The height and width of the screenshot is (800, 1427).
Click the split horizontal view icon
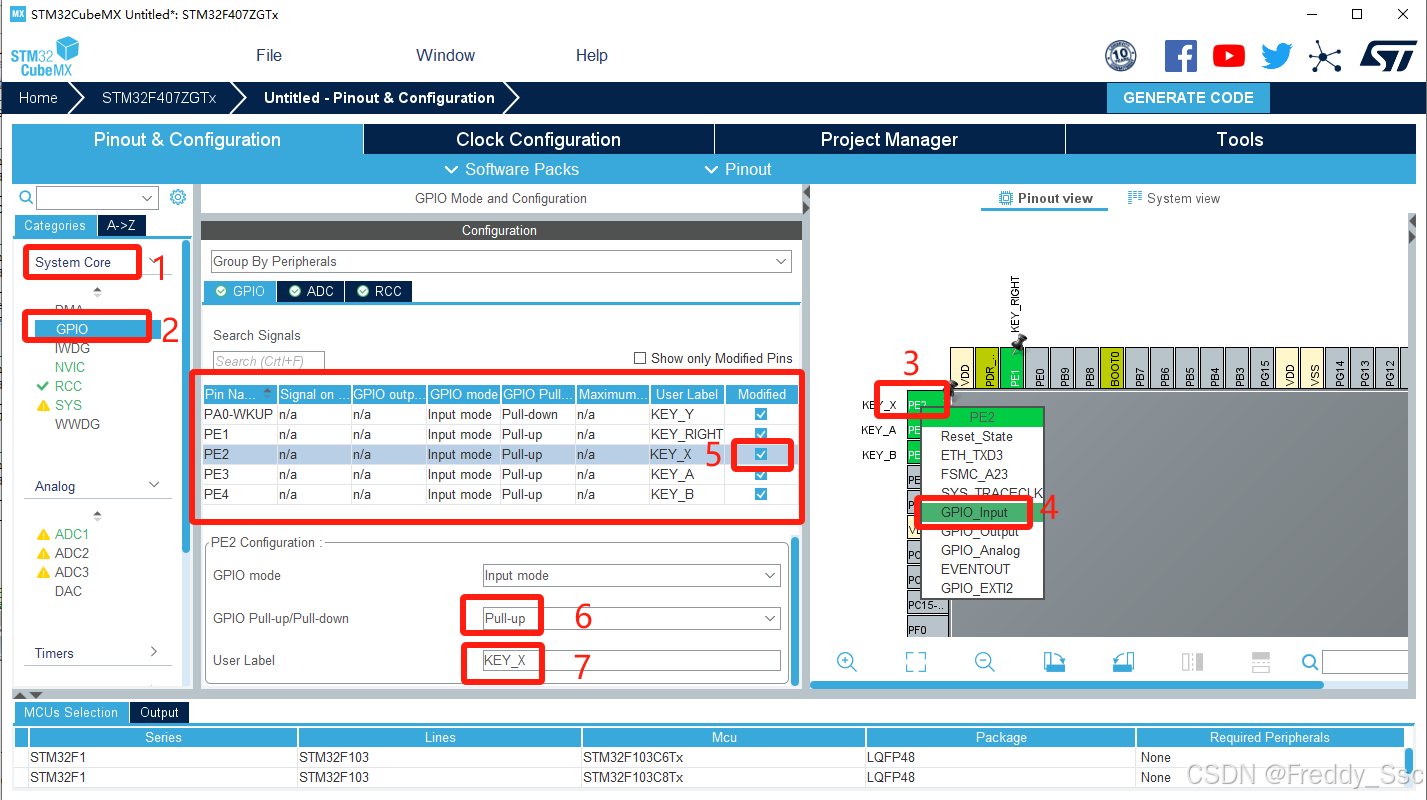(x=1261, y=662)
